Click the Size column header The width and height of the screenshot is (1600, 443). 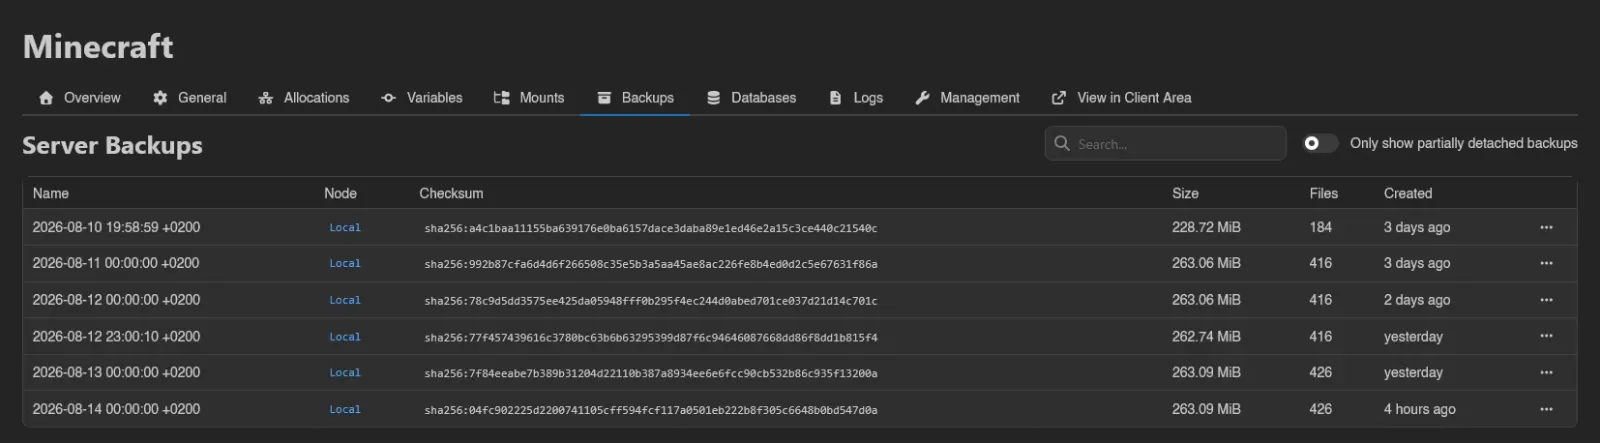pyautogui.click(x=1185, y=193)
